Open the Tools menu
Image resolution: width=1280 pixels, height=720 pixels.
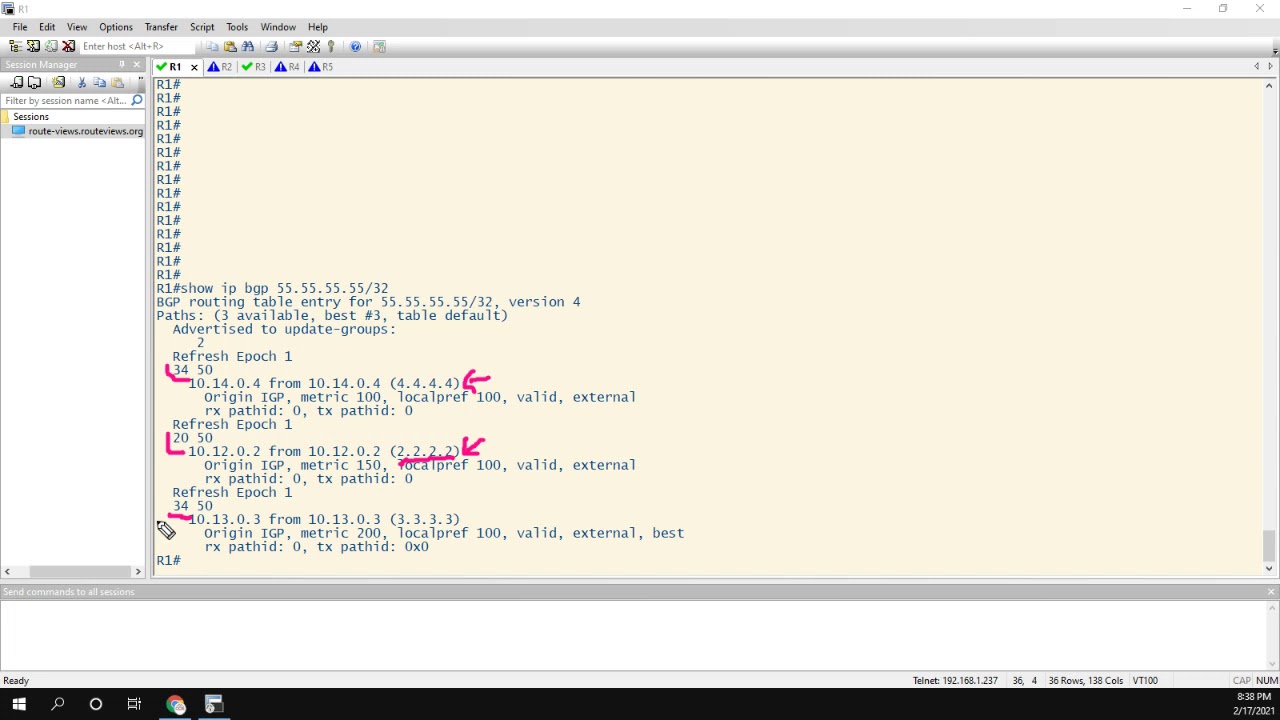click(237, 27)
